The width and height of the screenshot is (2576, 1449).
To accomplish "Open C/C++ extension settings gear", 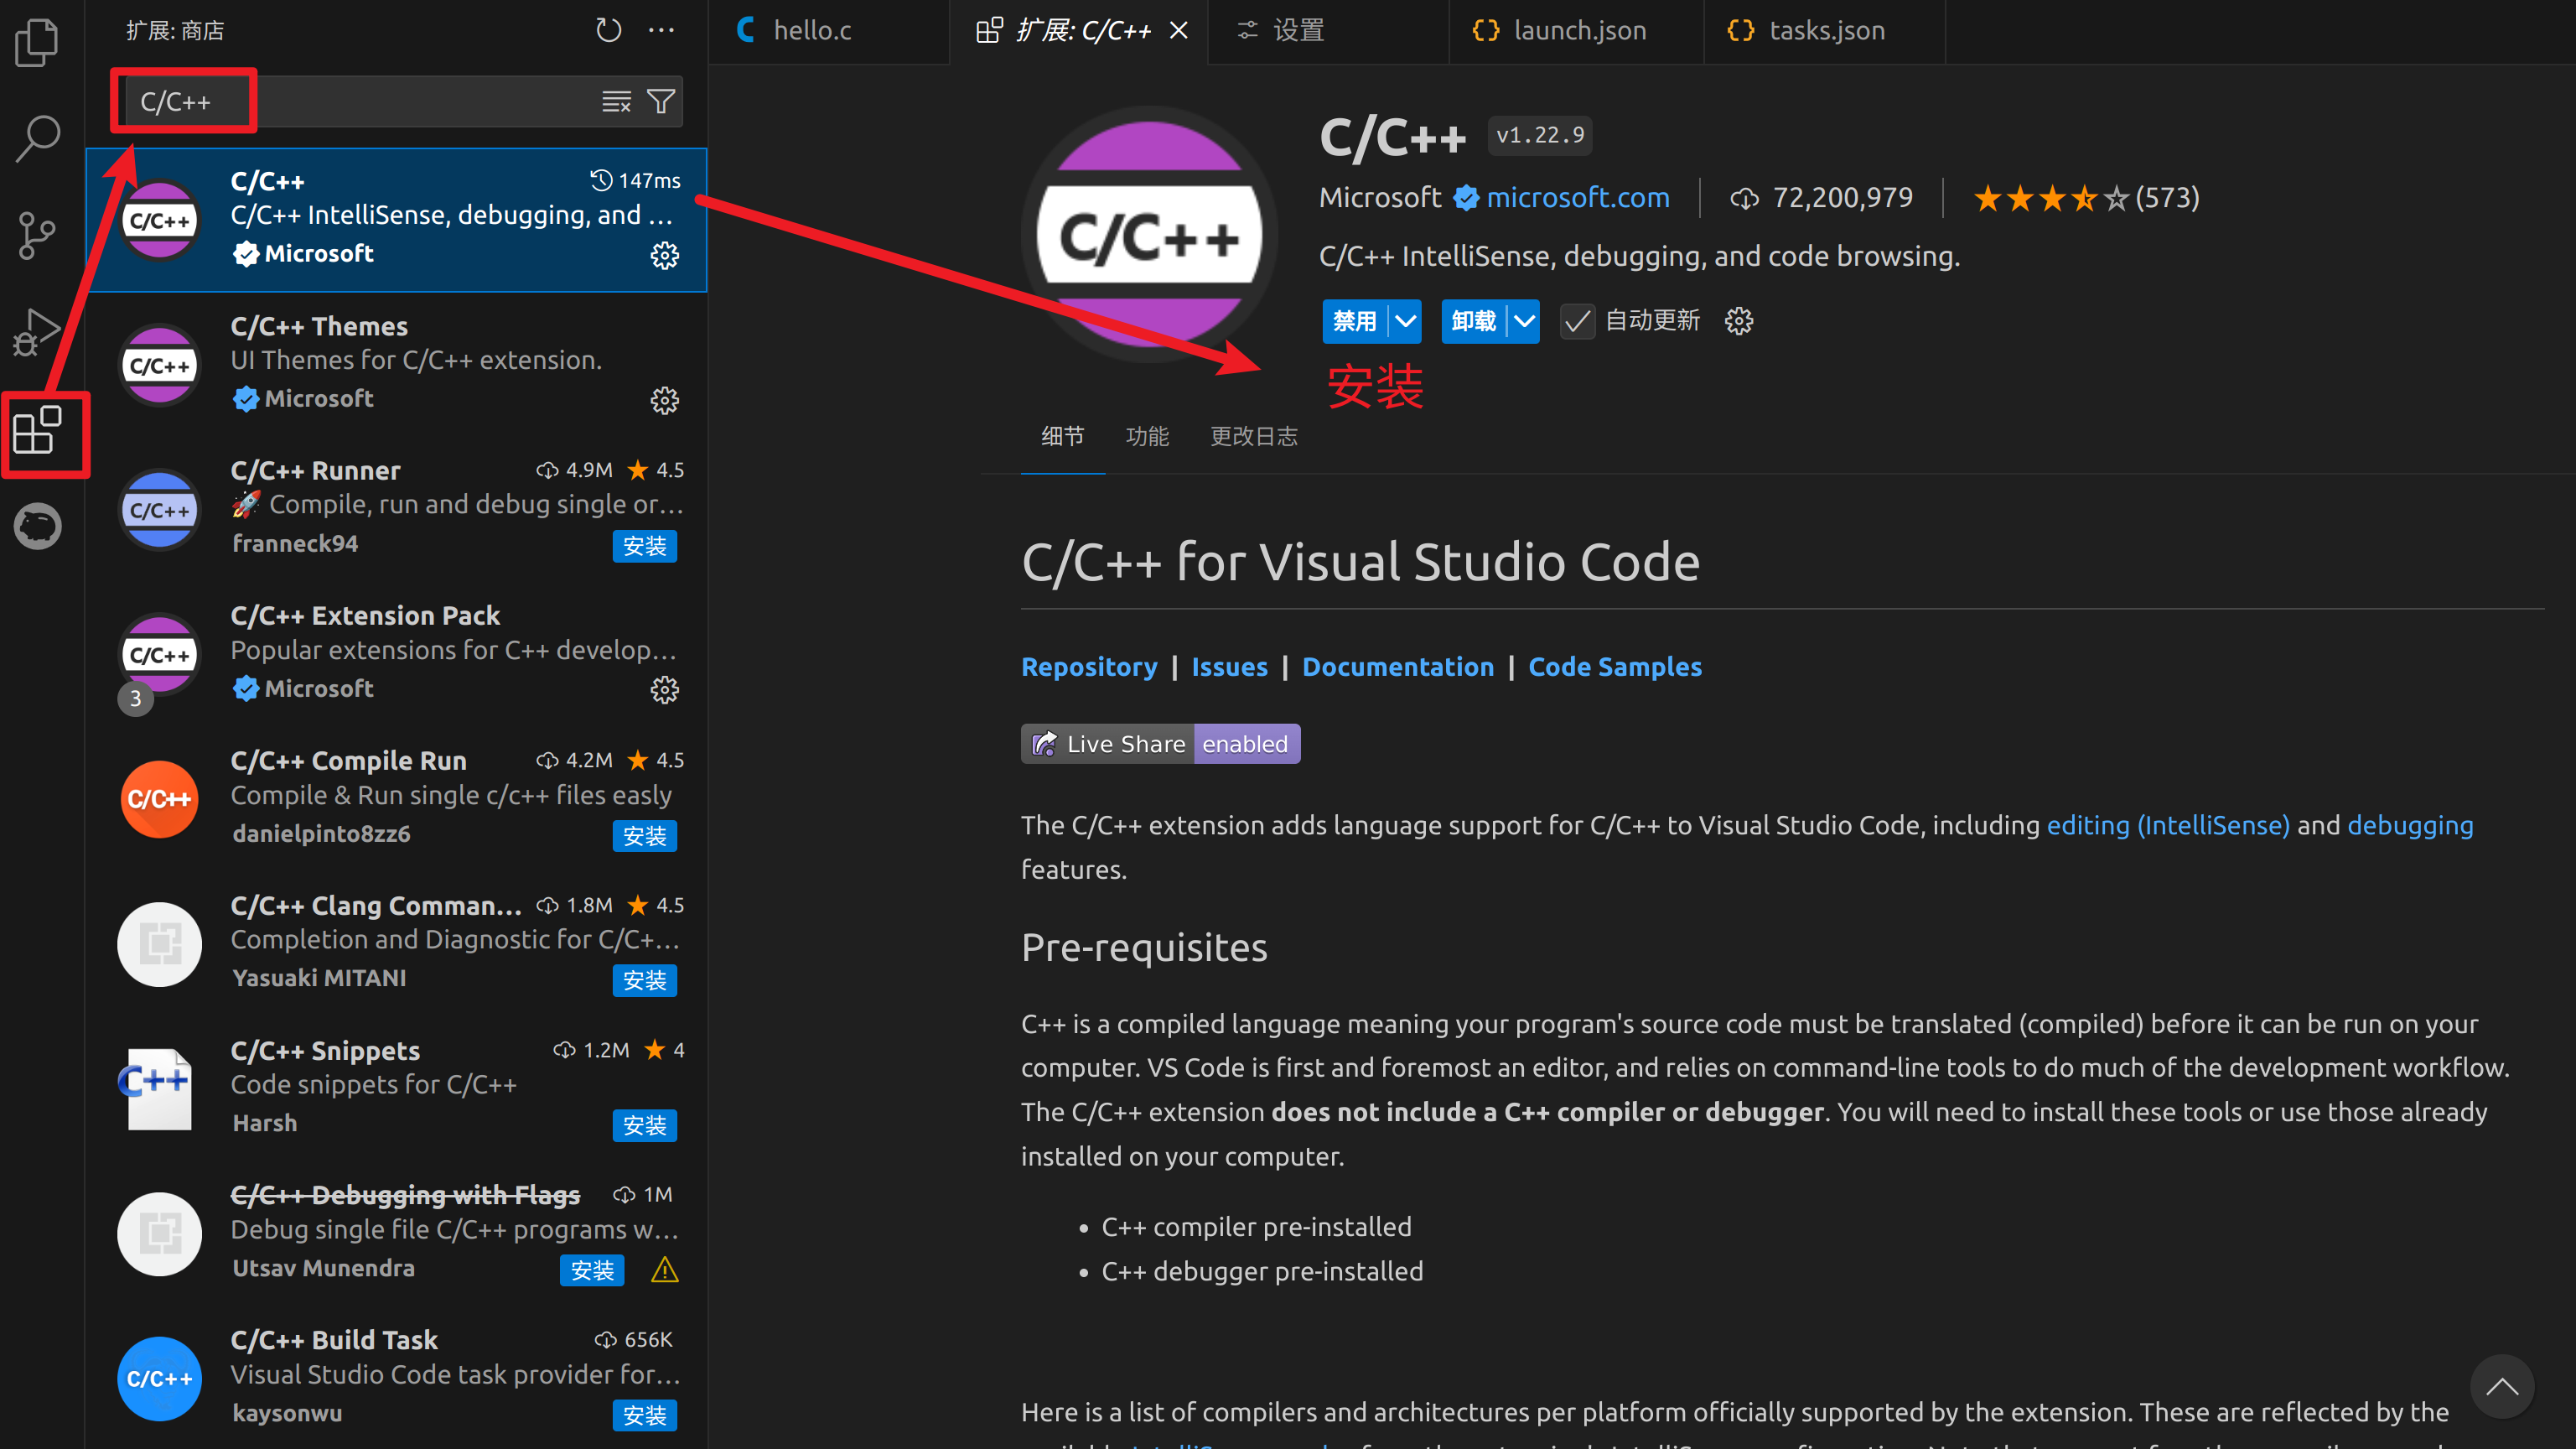I will click(666, 255).
